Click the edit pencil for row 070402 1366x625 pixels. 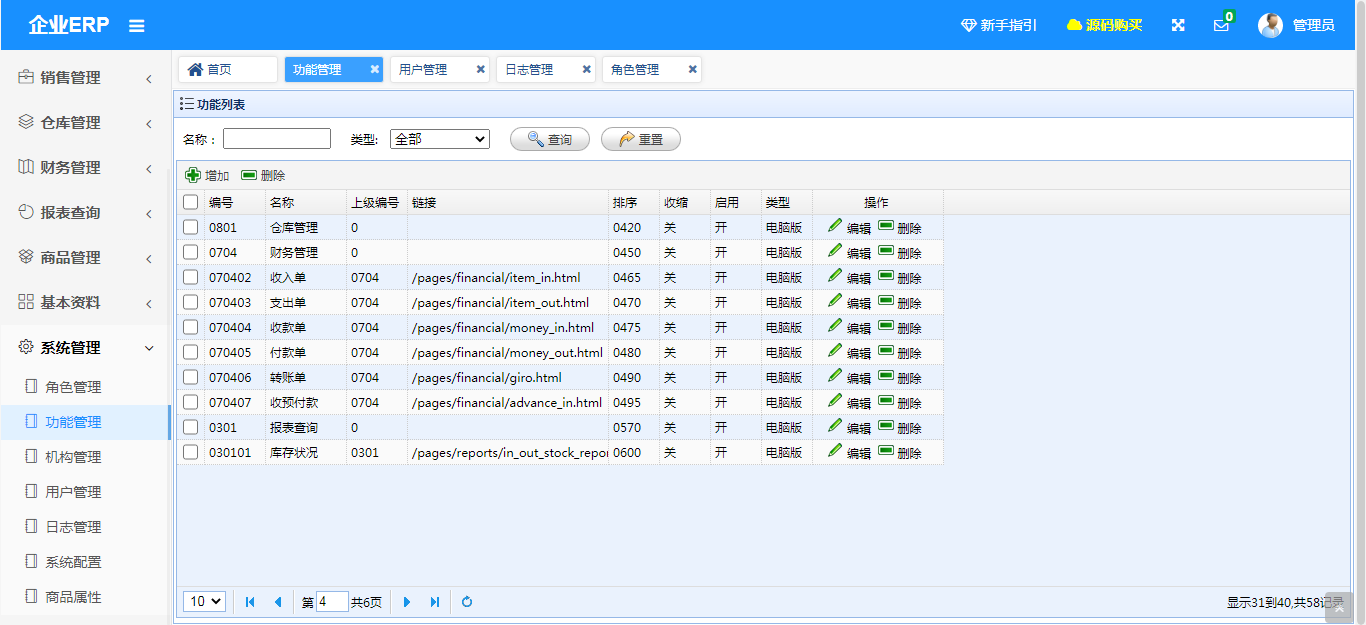coord(835,276)
